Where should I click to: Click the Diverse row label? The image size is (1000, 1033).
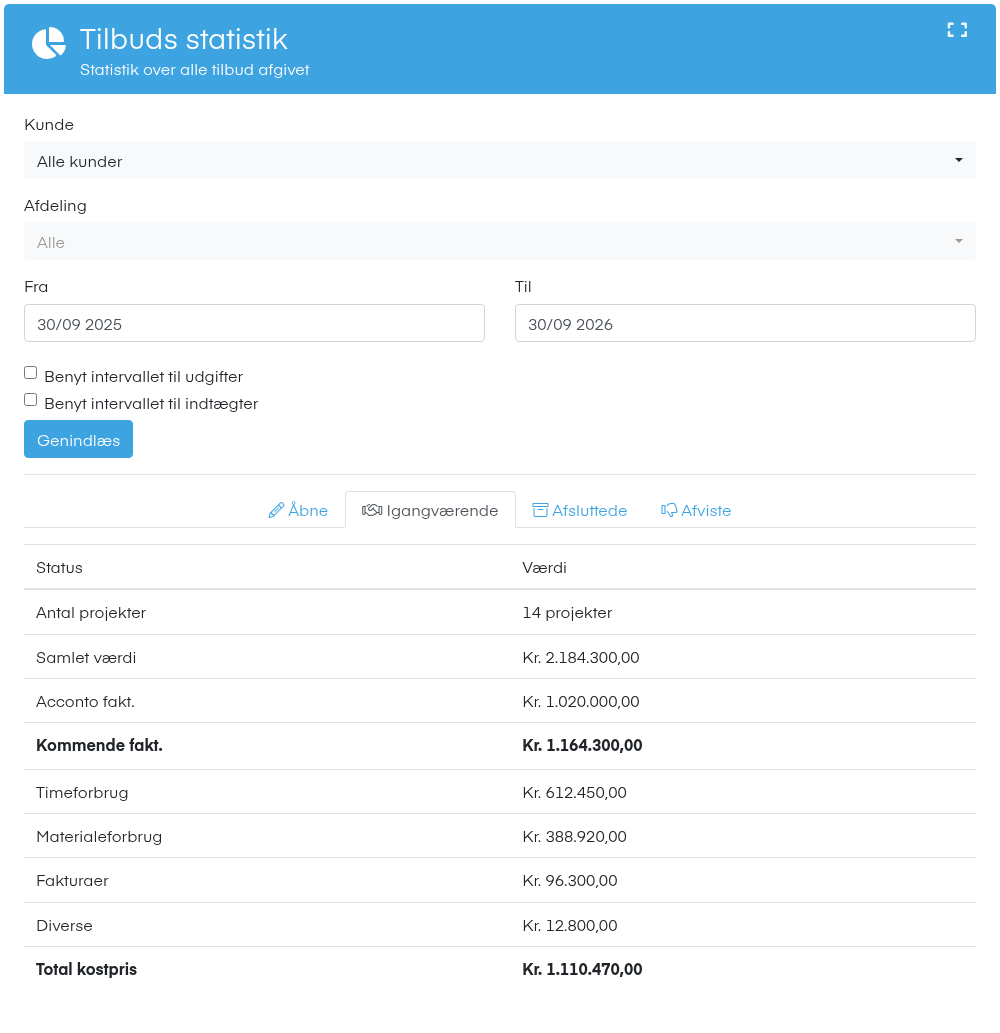[65, 926]
